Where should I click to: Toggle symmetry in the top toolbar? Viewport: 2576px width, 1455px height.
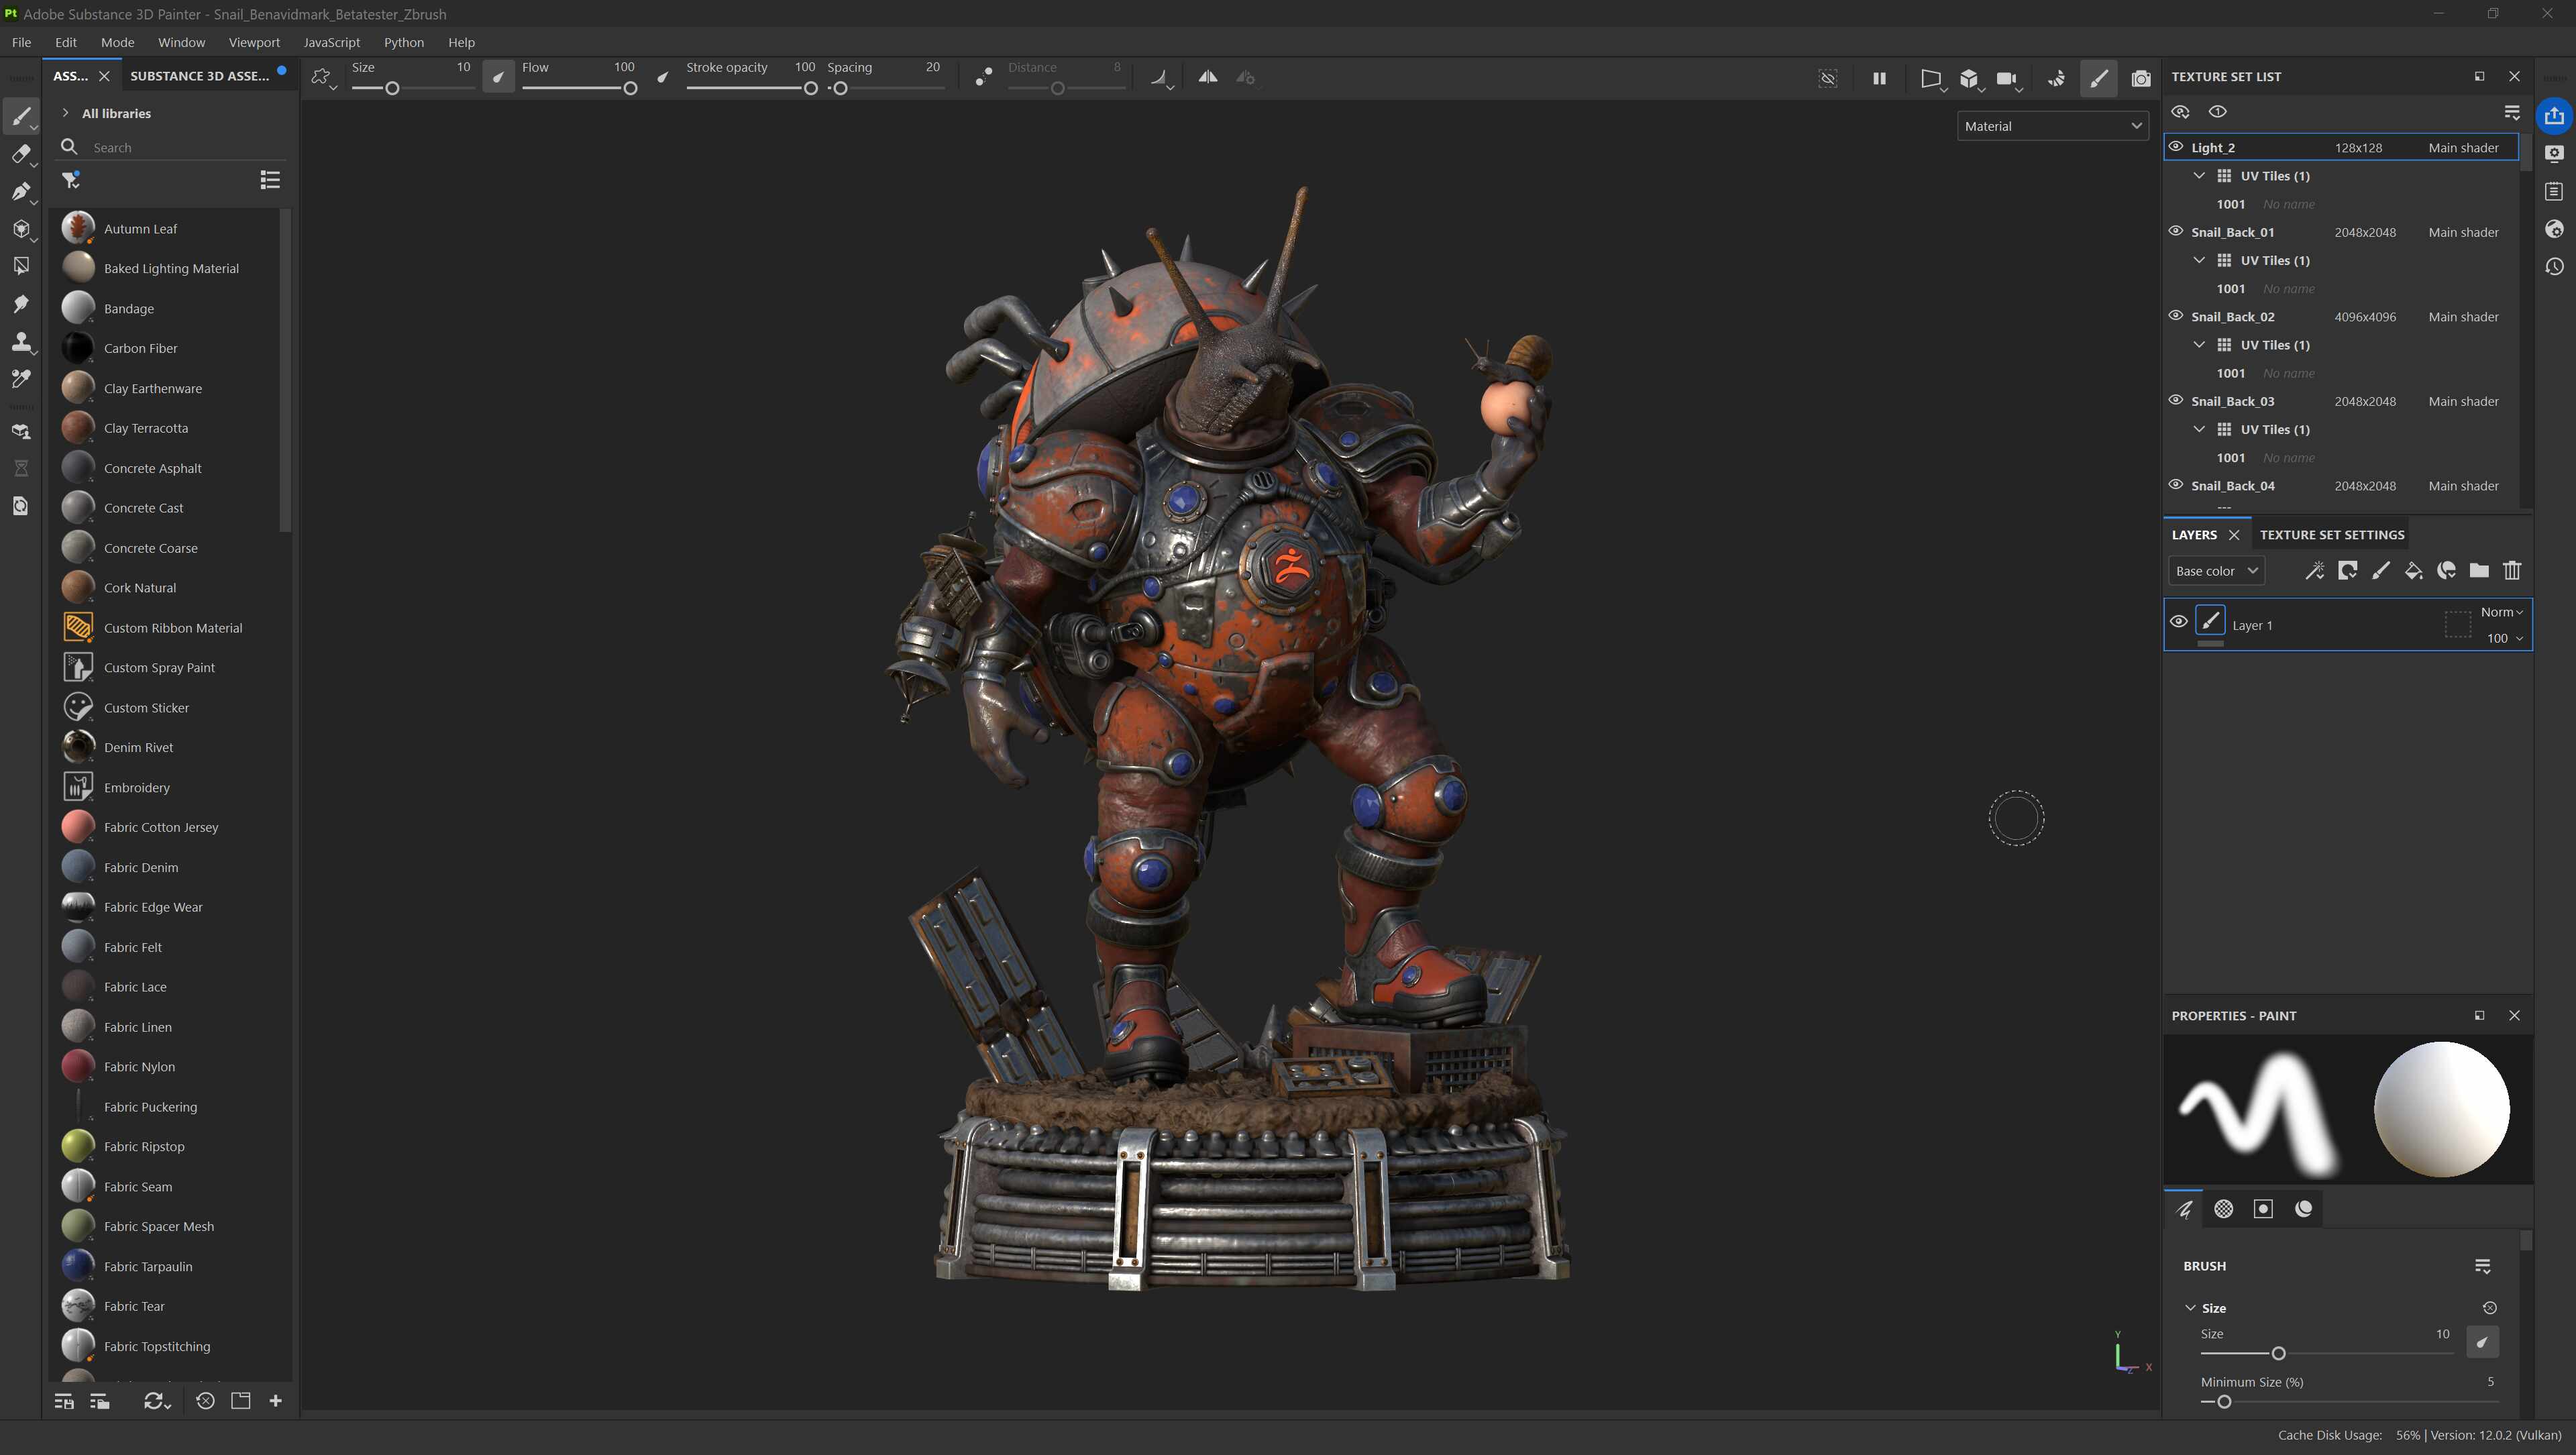pos(1208,77)
